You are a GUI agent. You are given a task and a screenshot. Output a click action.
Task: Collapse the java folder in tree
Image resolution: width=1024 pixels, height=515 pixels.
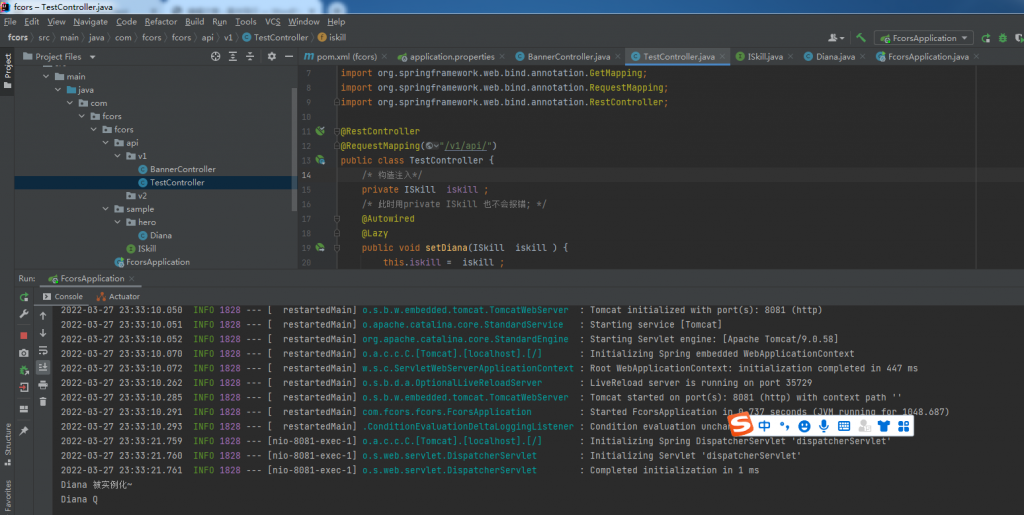(x=58, y=89)
